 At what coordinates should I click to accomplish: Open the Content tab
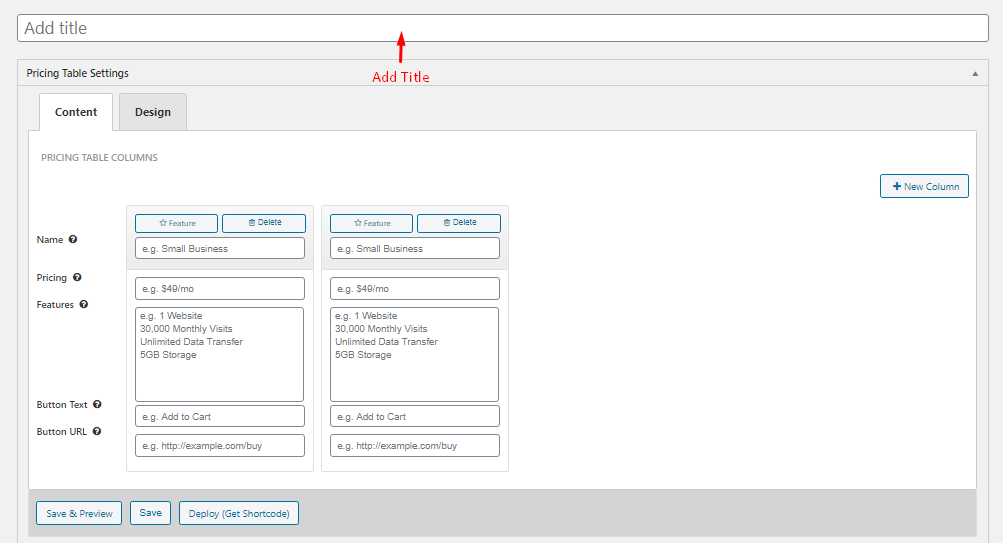click(x=76, y=112)
